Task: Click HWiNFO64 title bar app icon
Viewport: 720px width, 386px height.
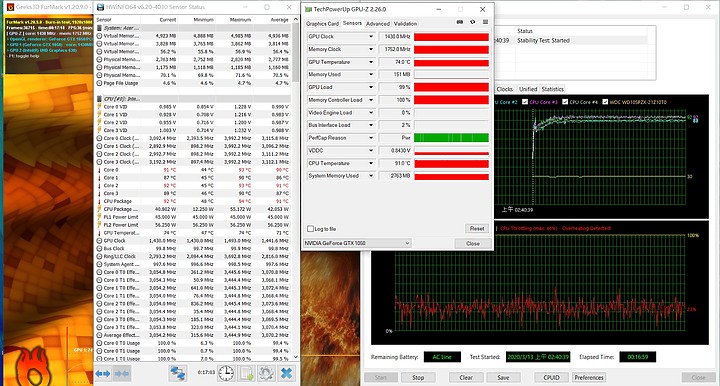Action: pyautogui.click(x=101, y=7)
